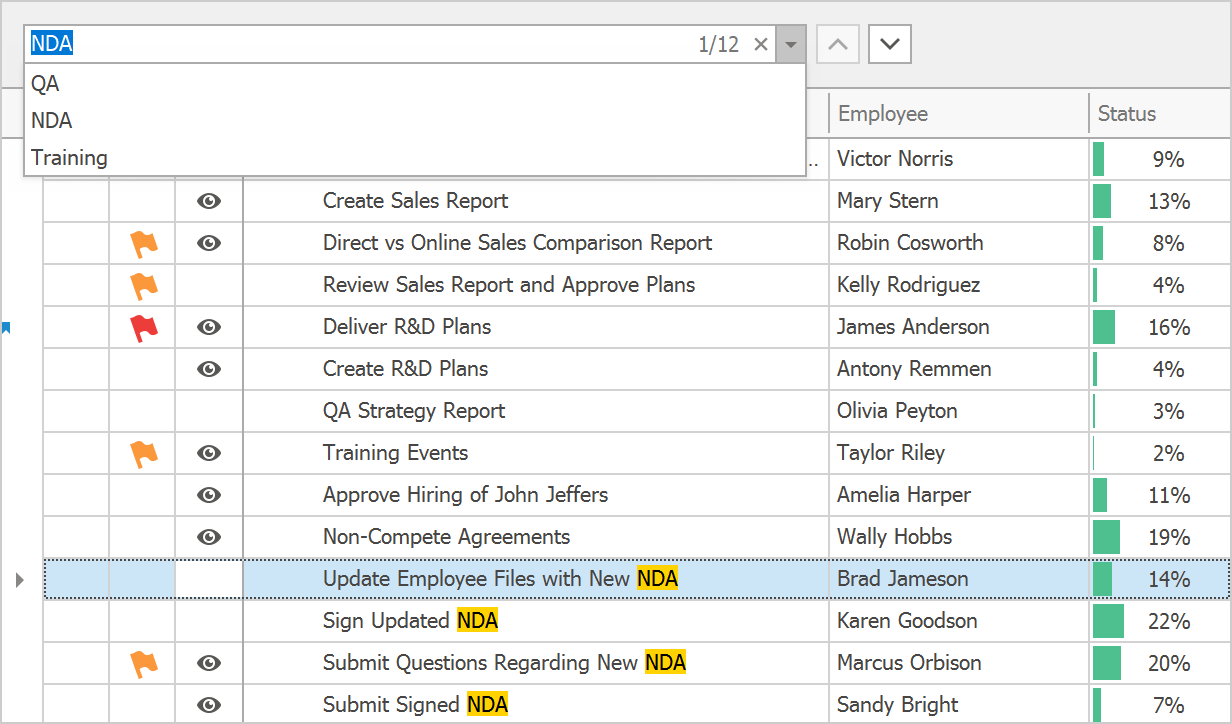1232x724 pixels.
Task: Go to next search result arrow
Action: pyautogui.click(x=889, y=44)
